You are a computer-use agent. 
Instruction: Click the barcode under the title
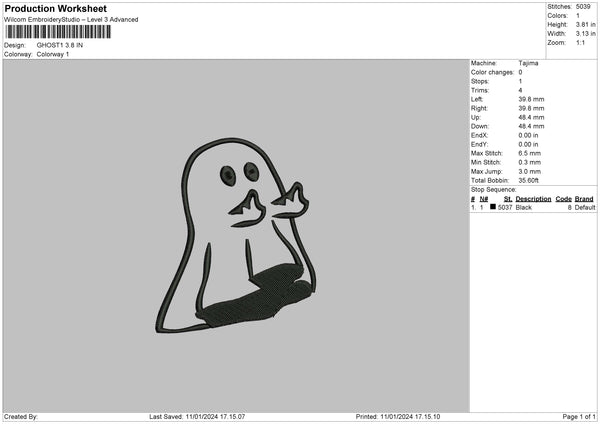(58, 32)
